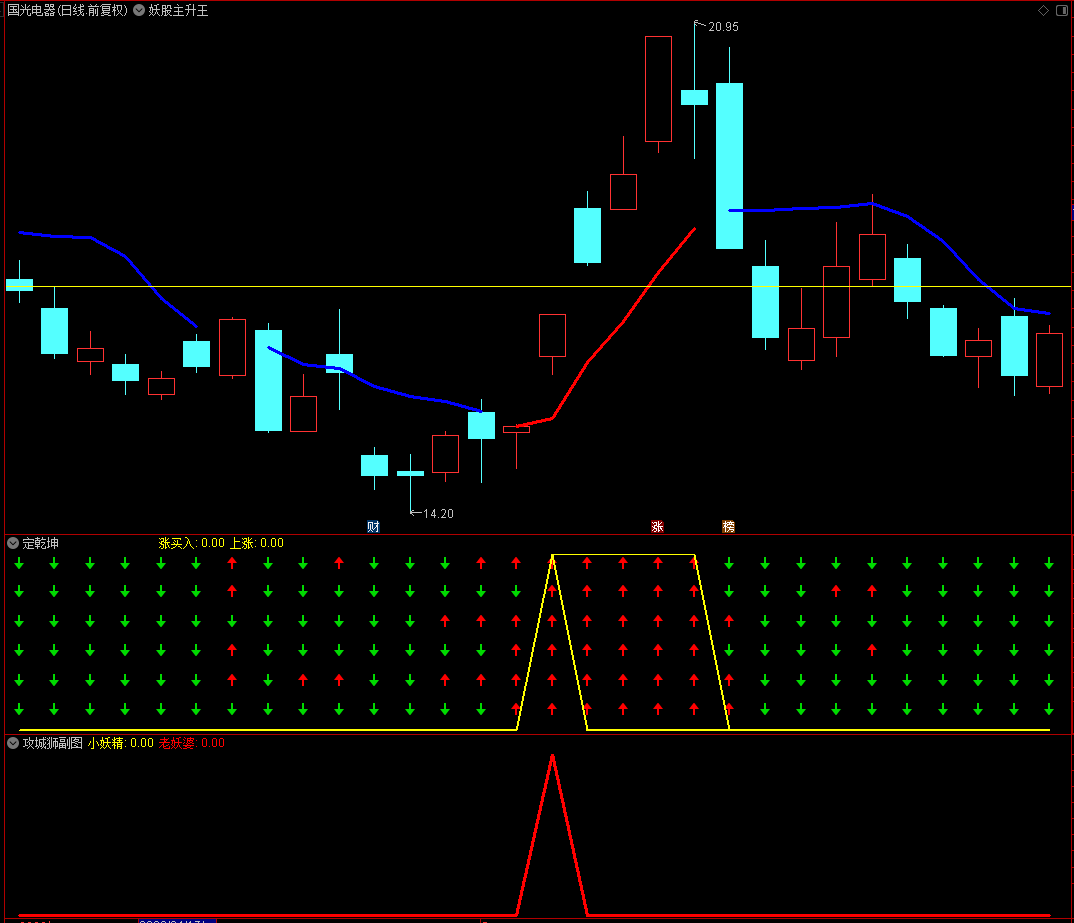1074x923 pixels.
Task: Click the 榜 leaderboard event marker
Action: [x=729, y=527]
